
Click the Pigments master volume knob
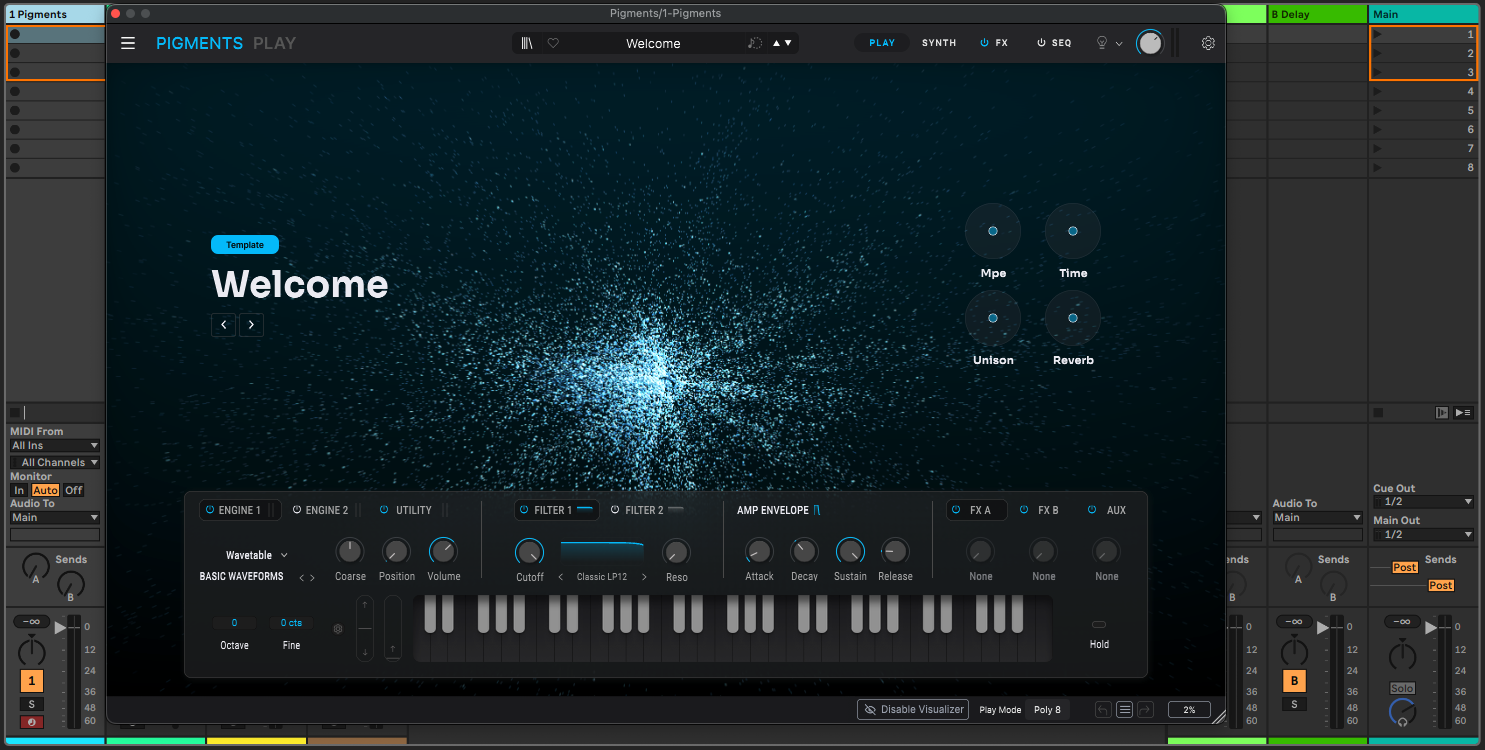[x=1150, y=43]
